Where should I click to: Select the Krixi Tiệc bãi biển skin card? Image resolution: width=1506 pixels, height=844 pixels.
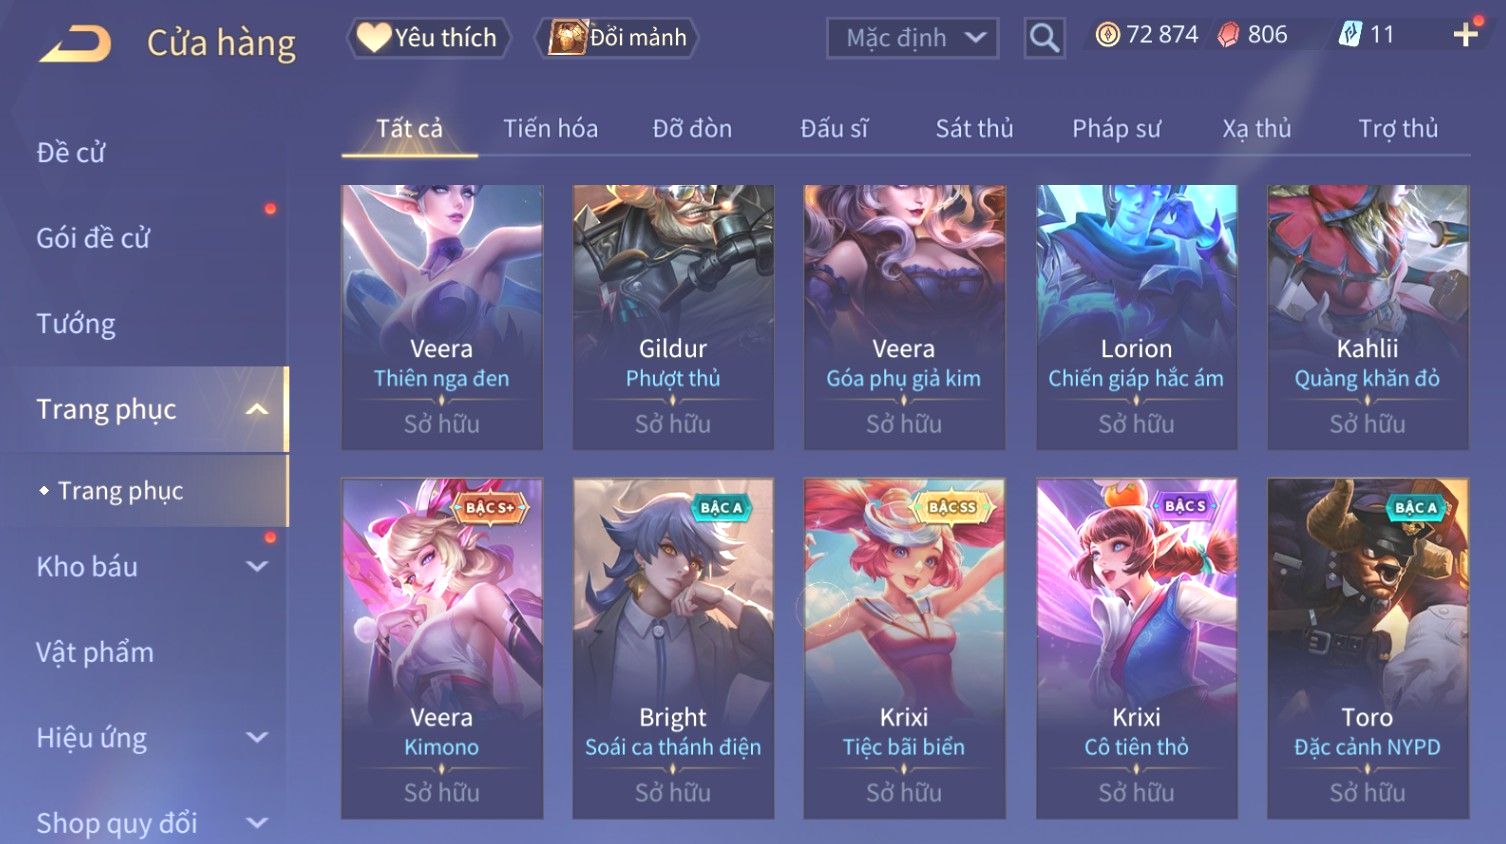[x=904, y=648]
